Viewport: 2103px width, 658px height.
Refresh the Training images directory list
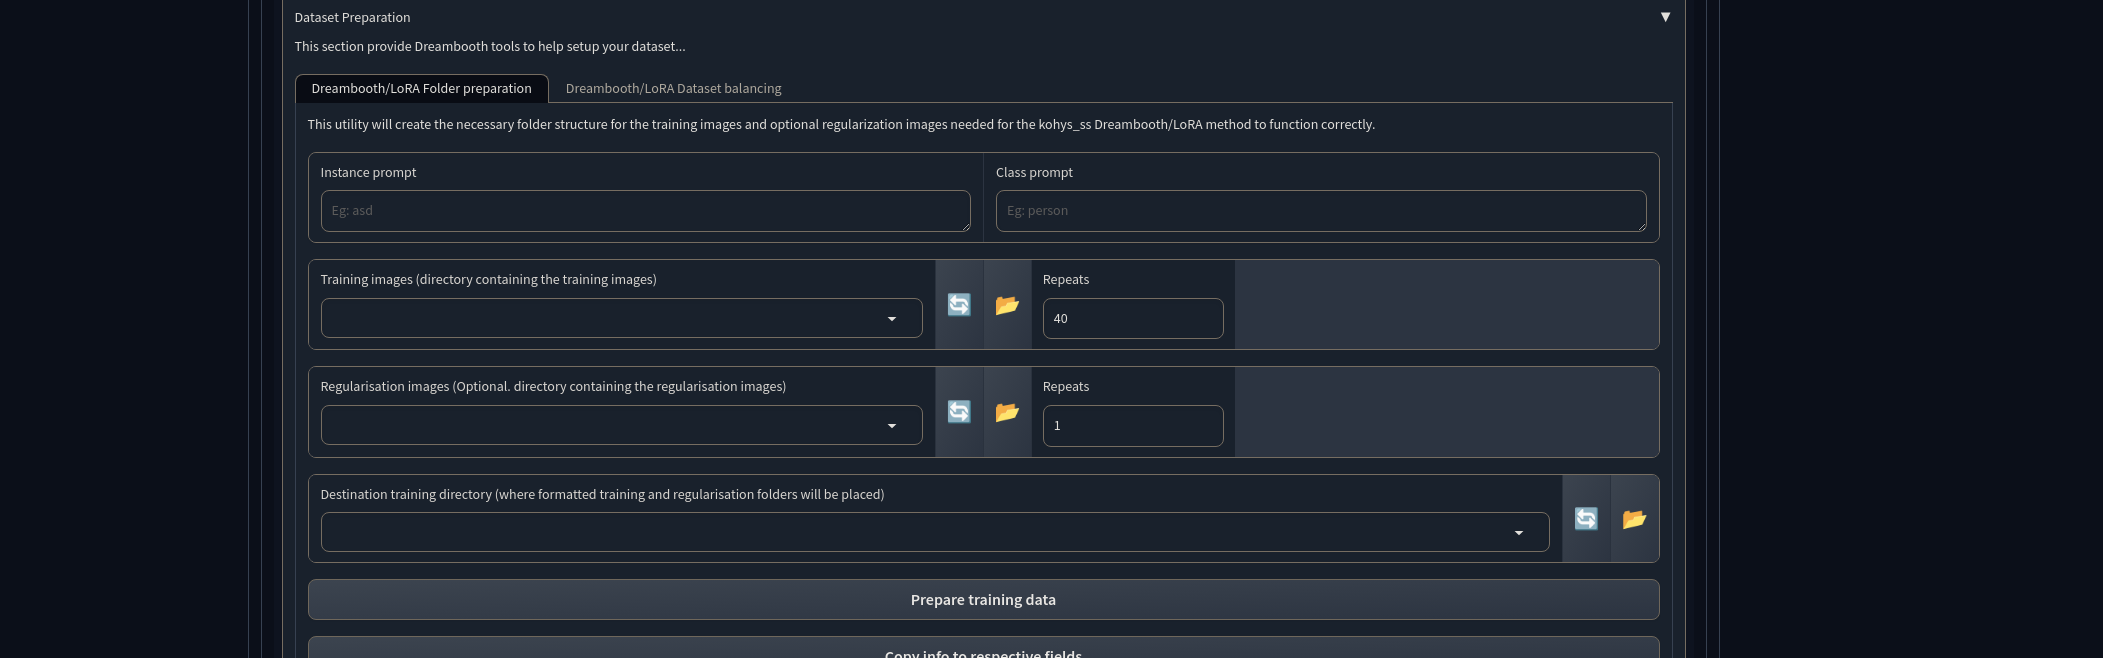pyautogui.click(x=959, y=305)
